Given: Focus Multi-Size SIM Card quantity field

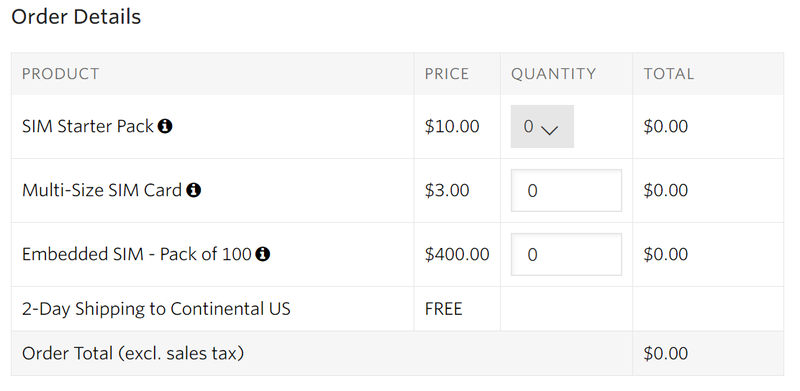Looking at the screenshot, I should pos(566,190).
